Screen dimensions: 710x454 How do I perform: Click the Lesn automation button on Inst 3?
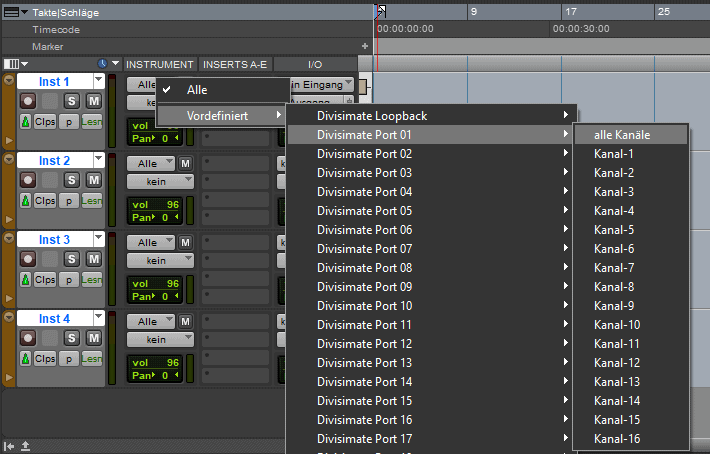pyautogui.click(x=92, y=280)
